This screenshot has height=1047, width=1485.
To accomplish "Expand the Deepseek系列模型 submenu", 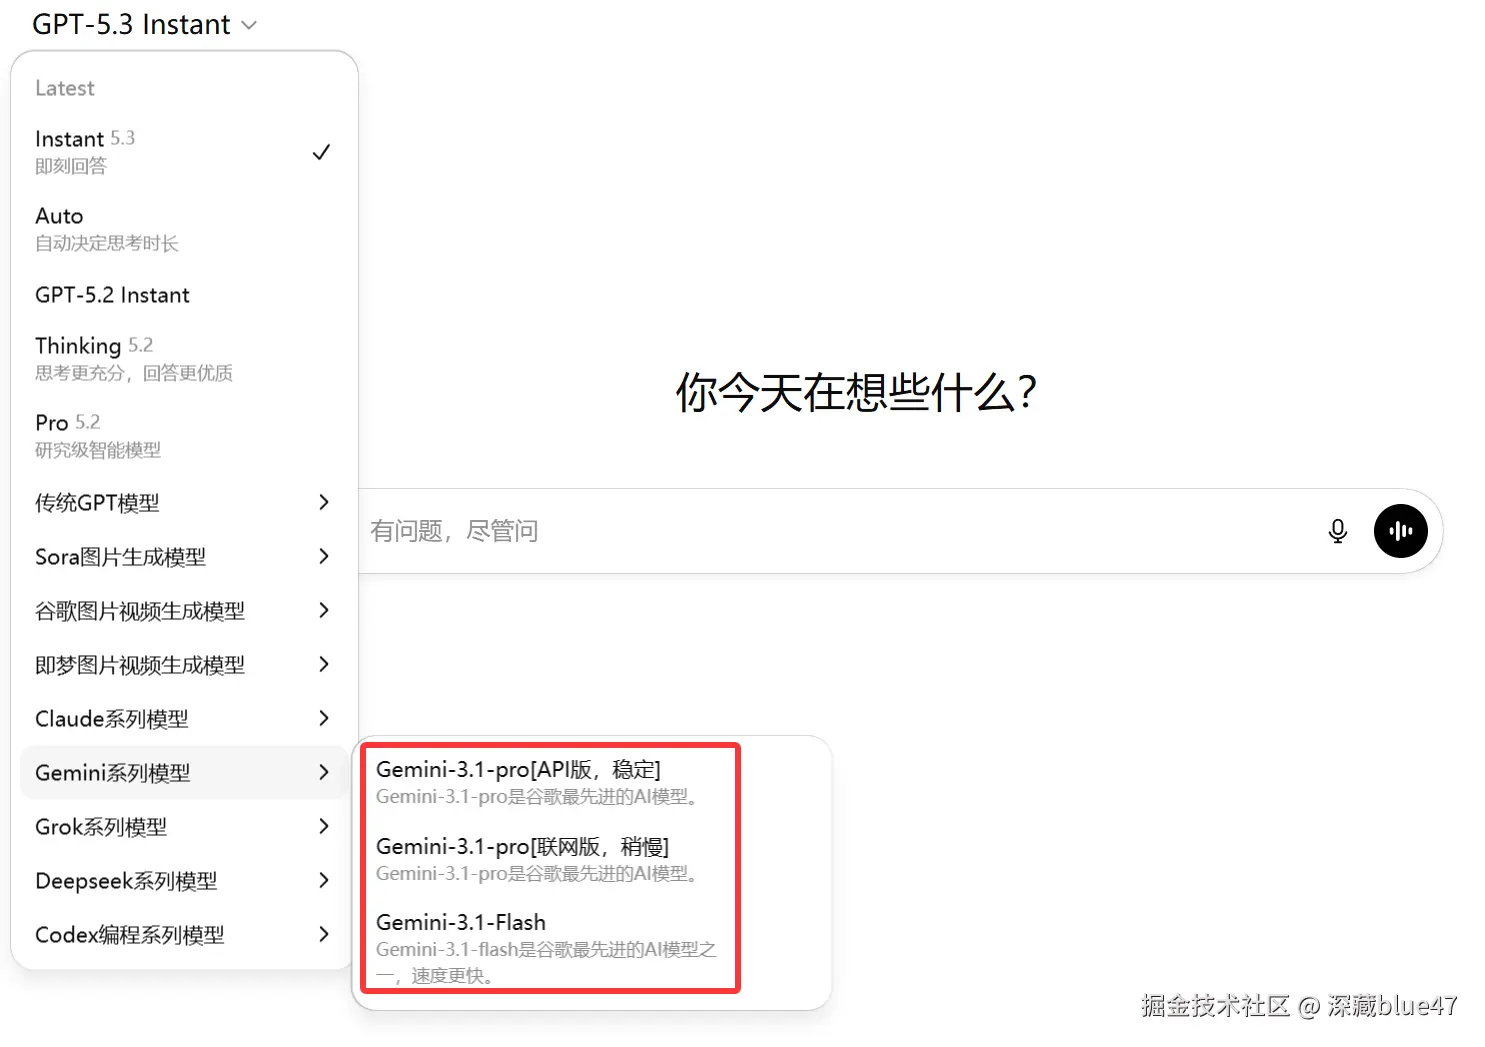I will coord(184,880).
